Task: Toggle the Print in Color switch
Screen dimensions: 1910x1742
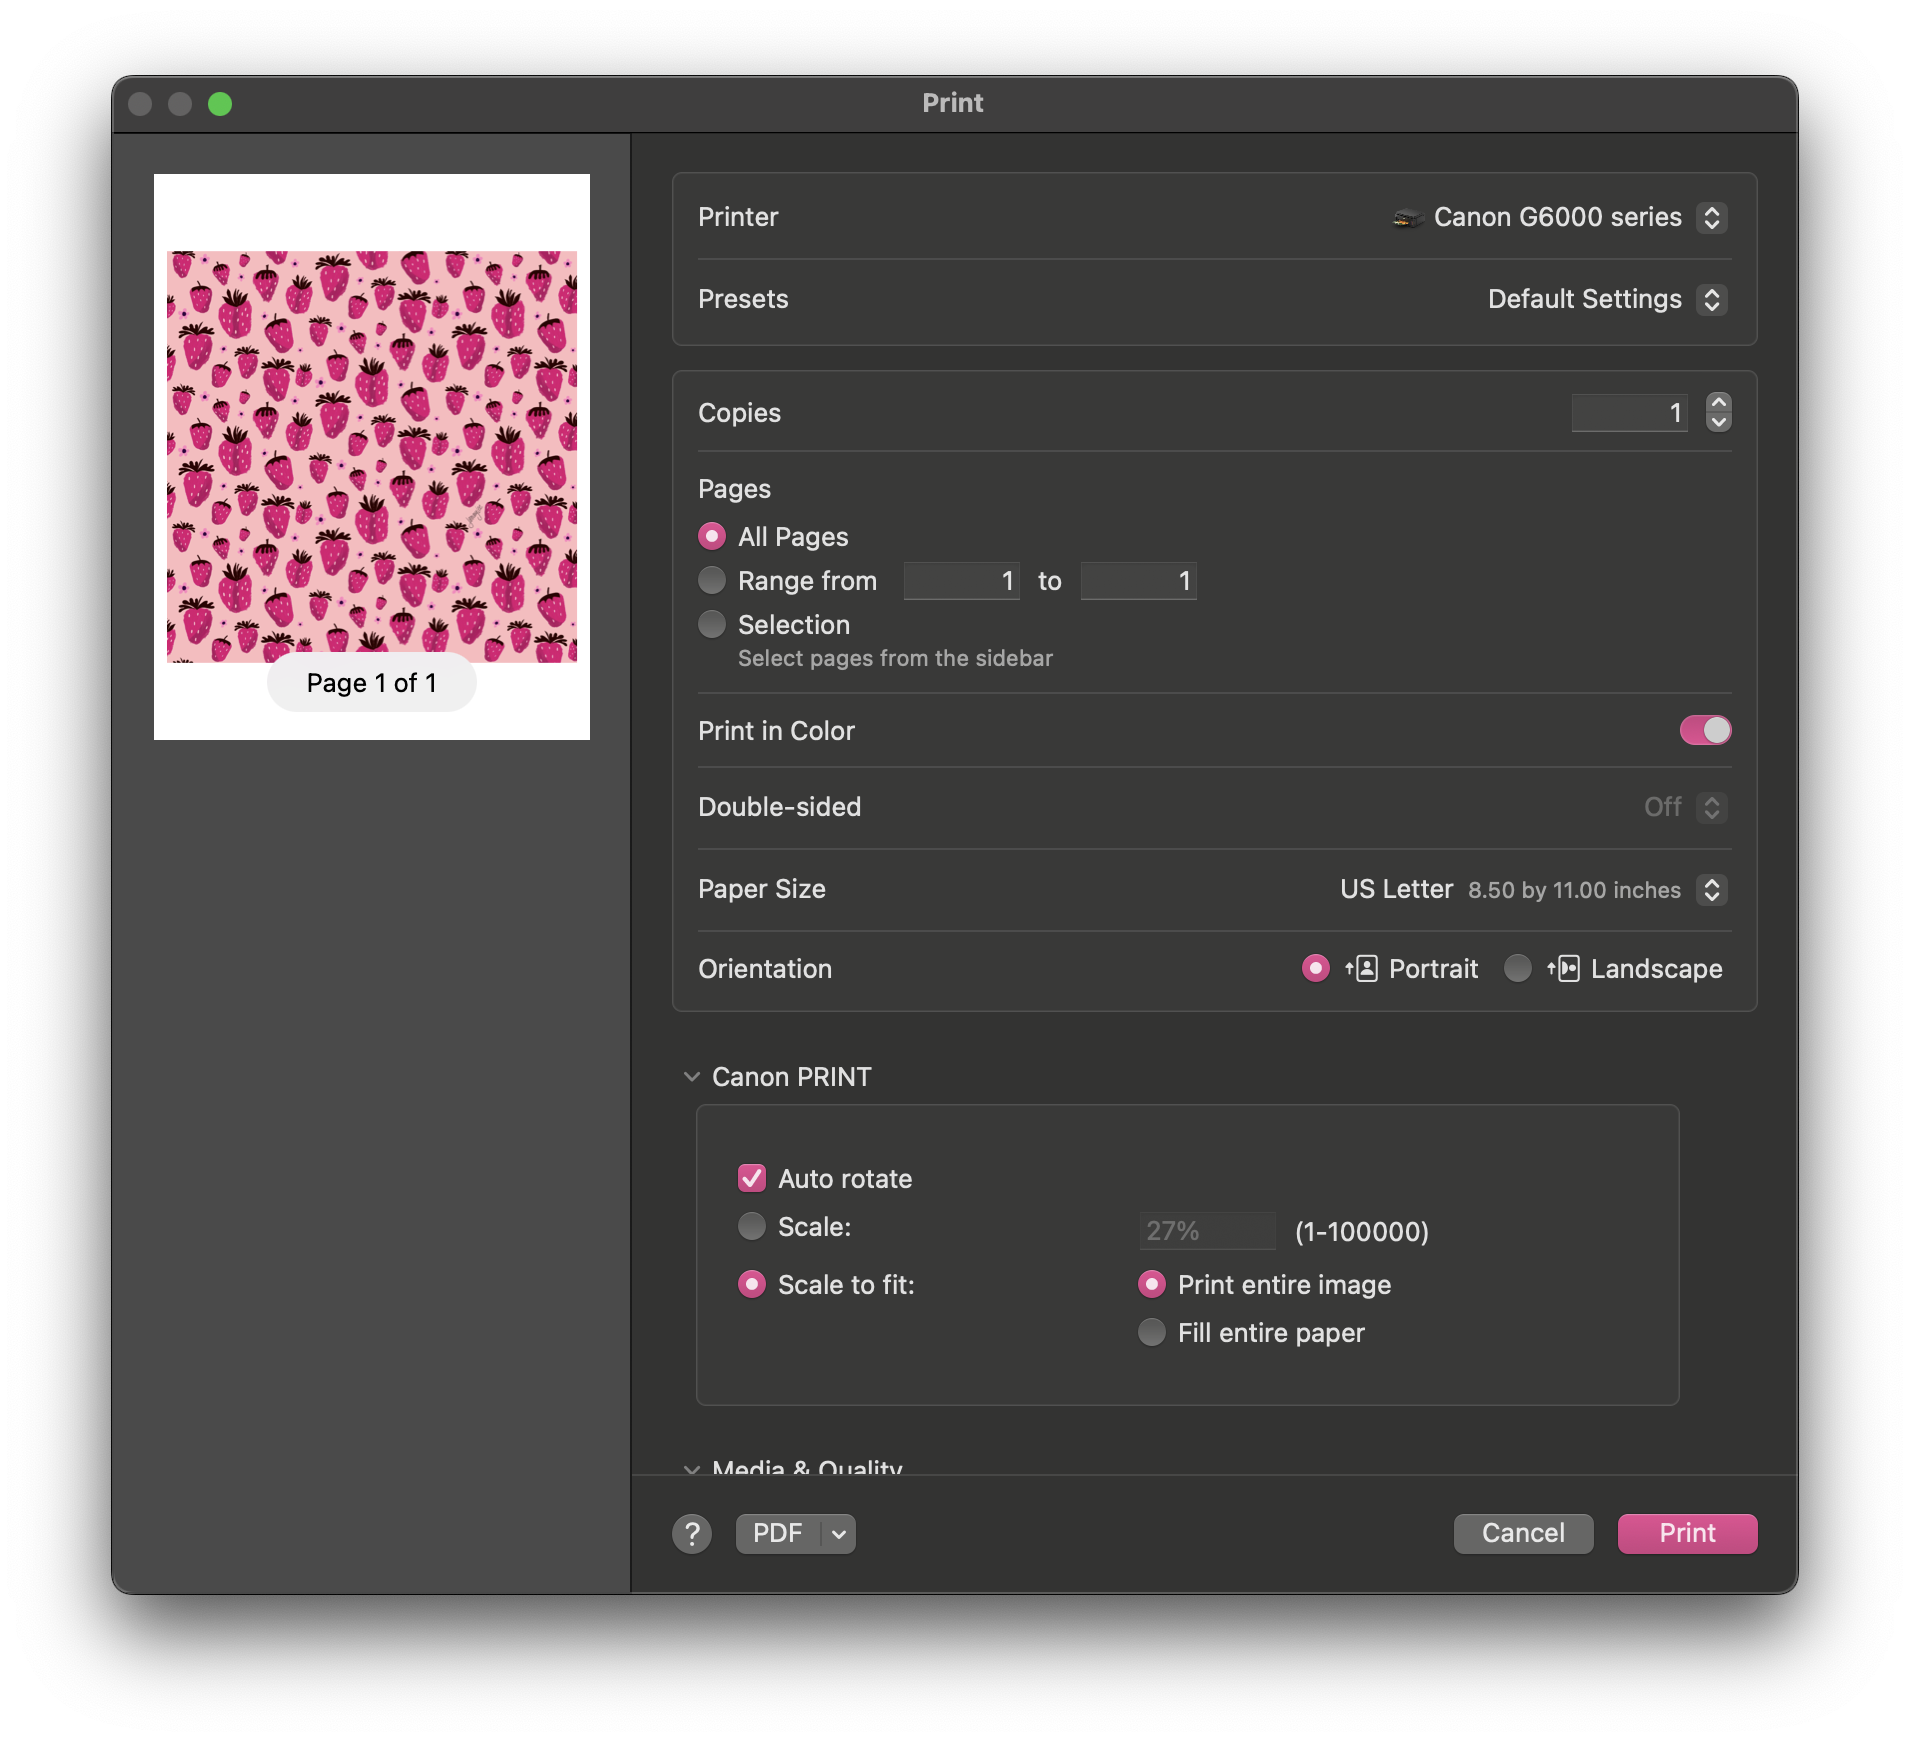Action: pyautogui.click(x=1705, y=731)
